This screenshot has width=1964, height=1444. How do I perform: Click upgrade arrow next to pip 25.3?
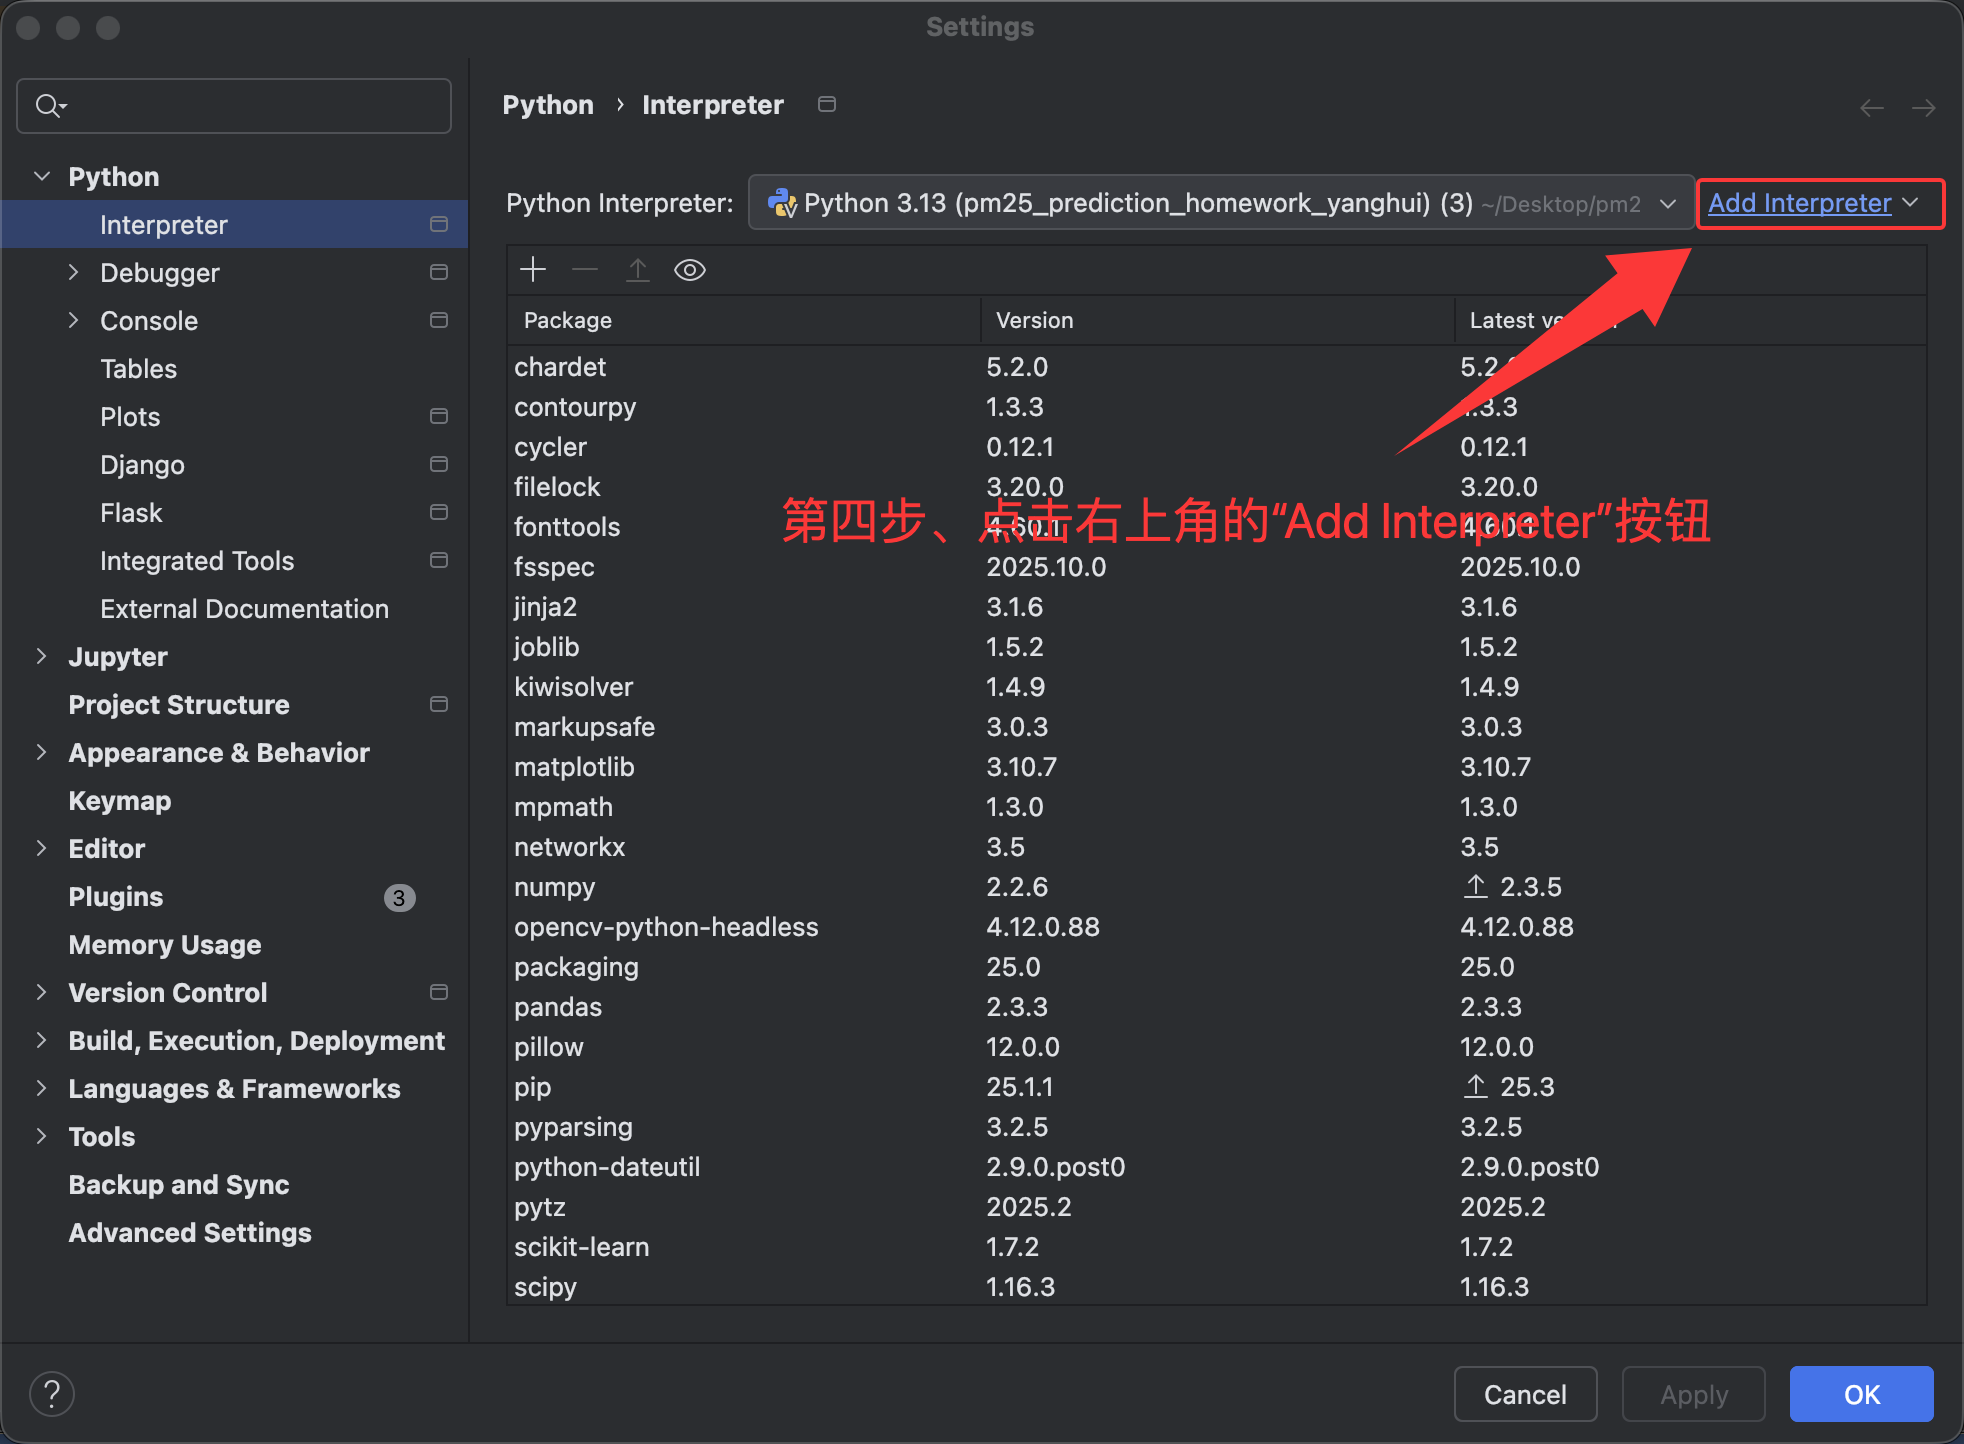(x=1476, y=1086)
